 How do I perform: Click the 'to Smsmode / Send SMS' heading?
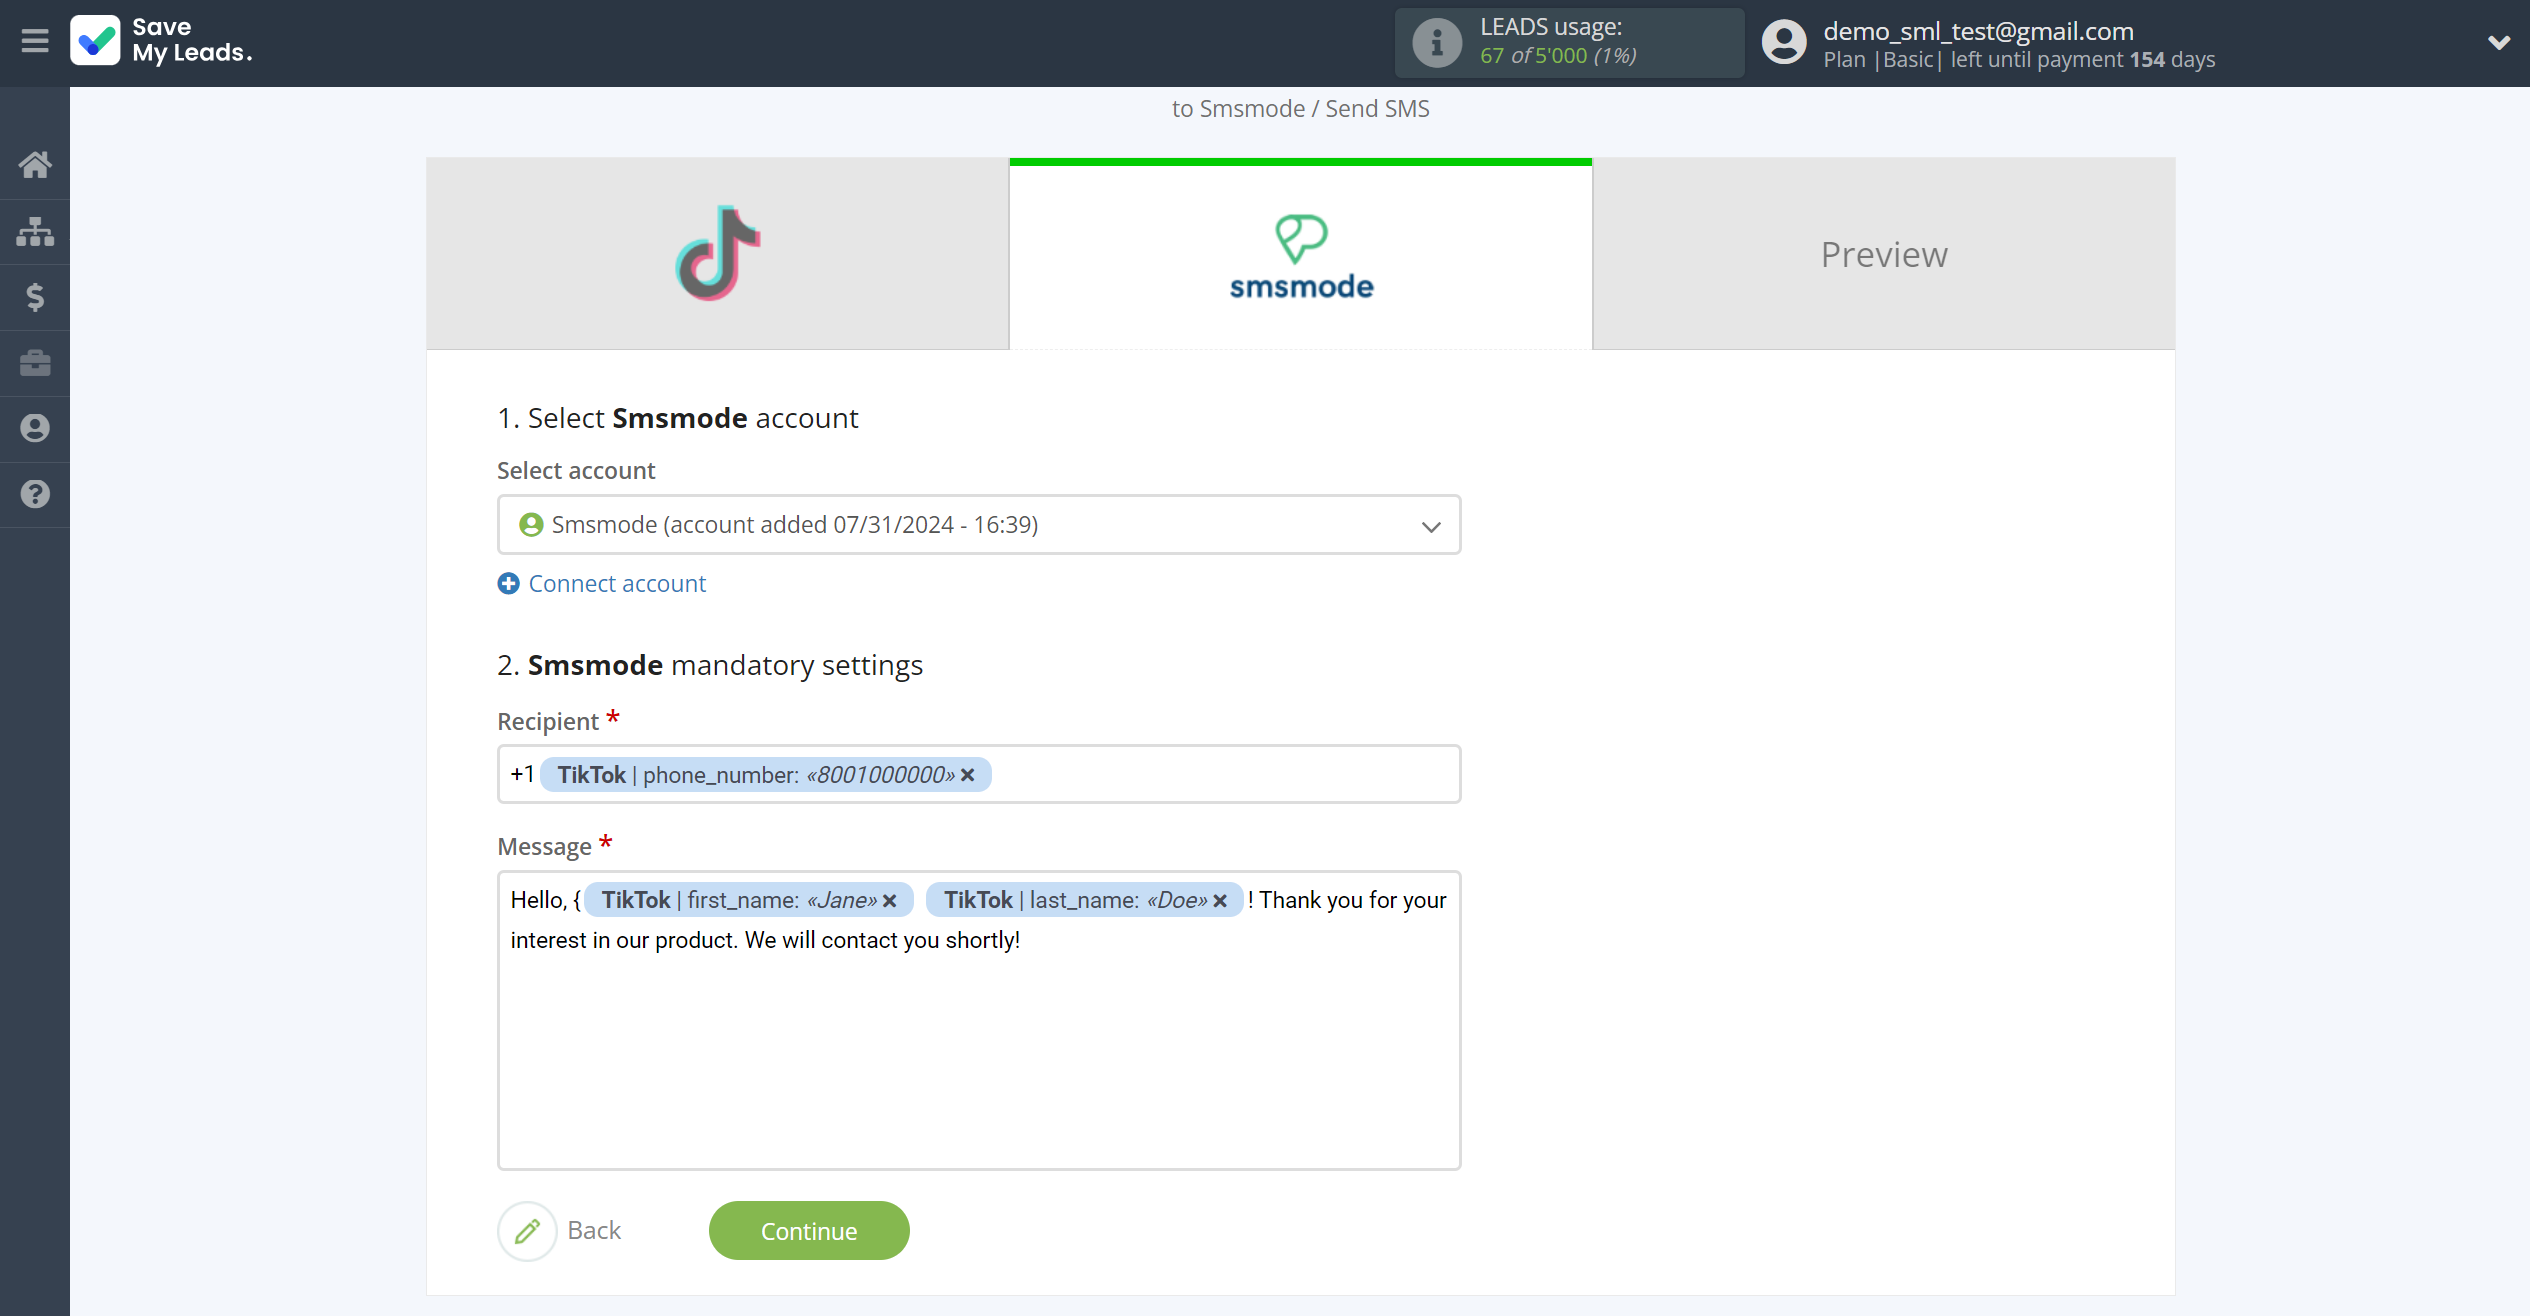tap(1301, 109)
